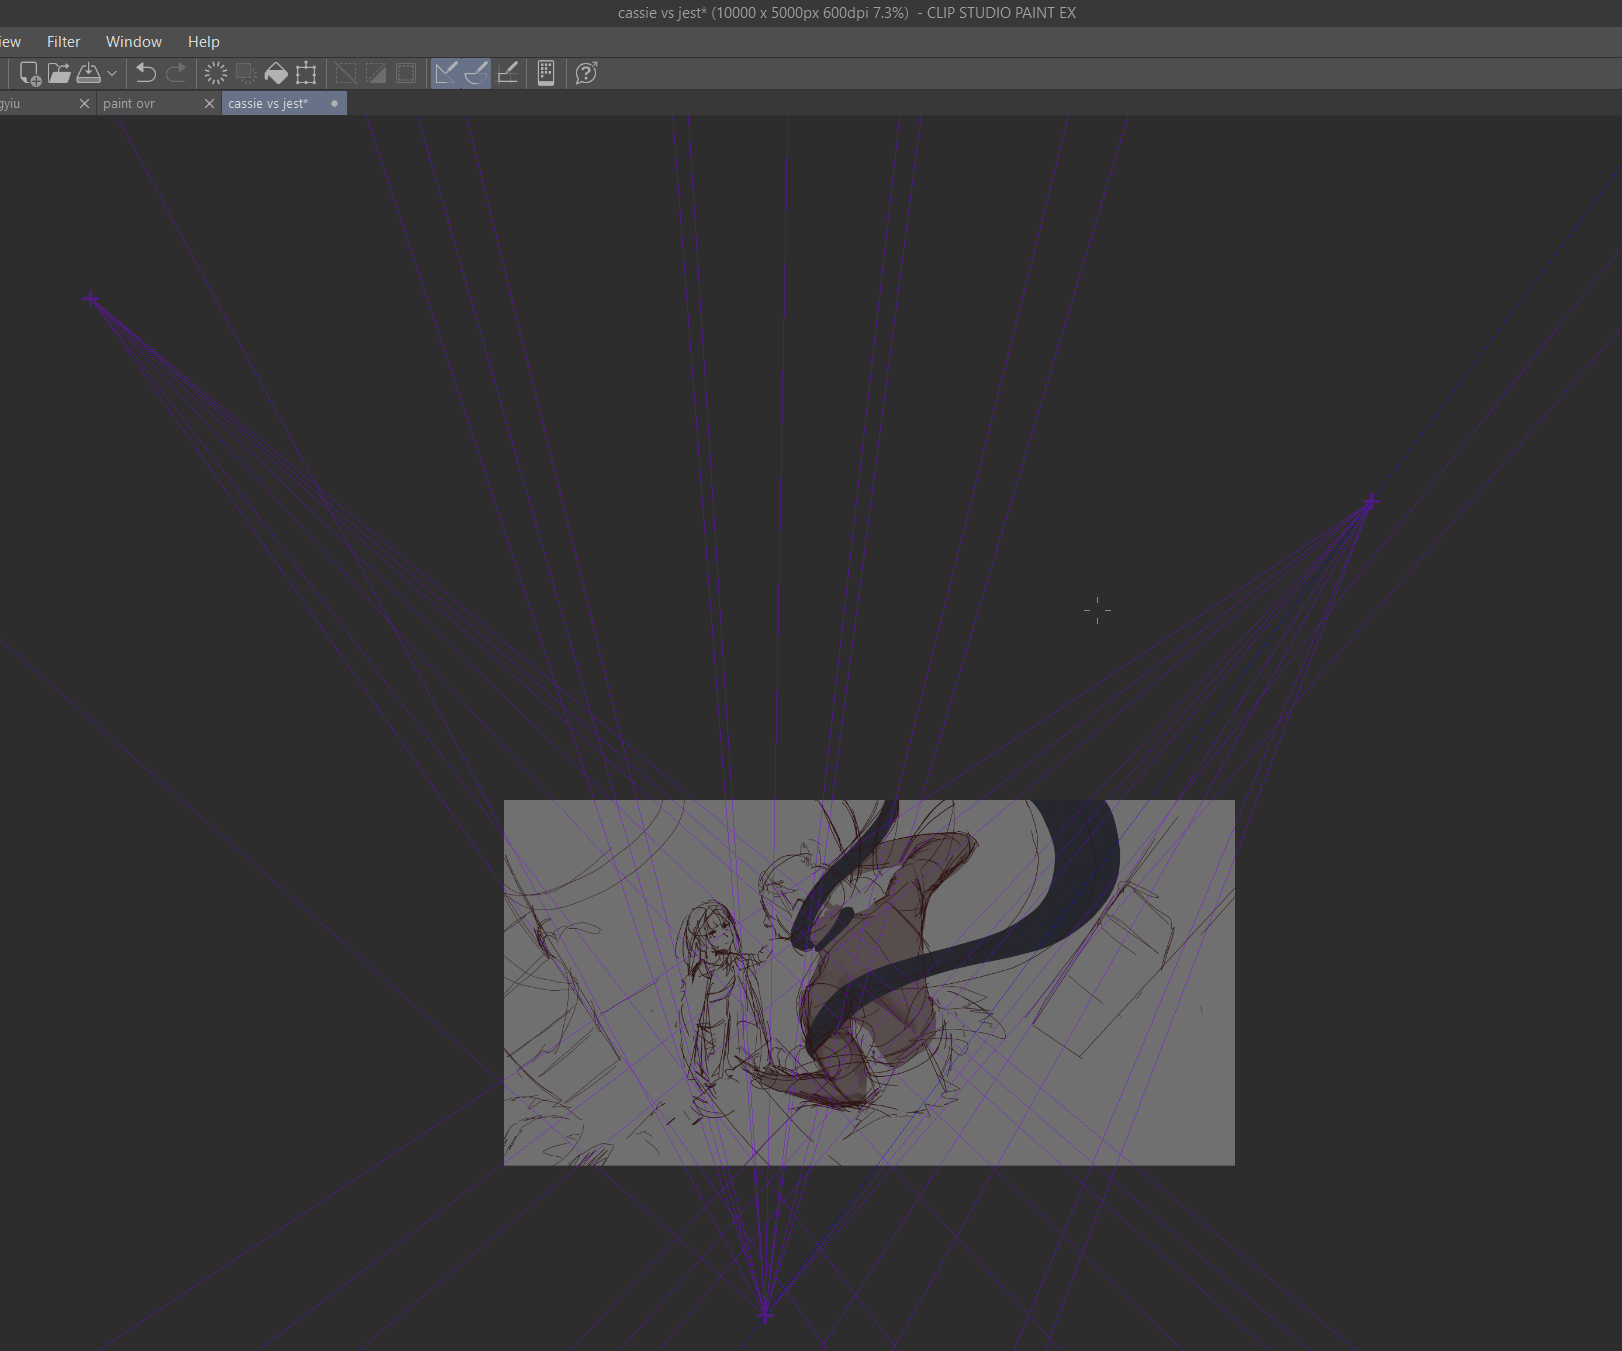Toggle Snap to Ruler
This screenshot has width=1622, height=1351.
pyautogui.click(x=446, y=73)
